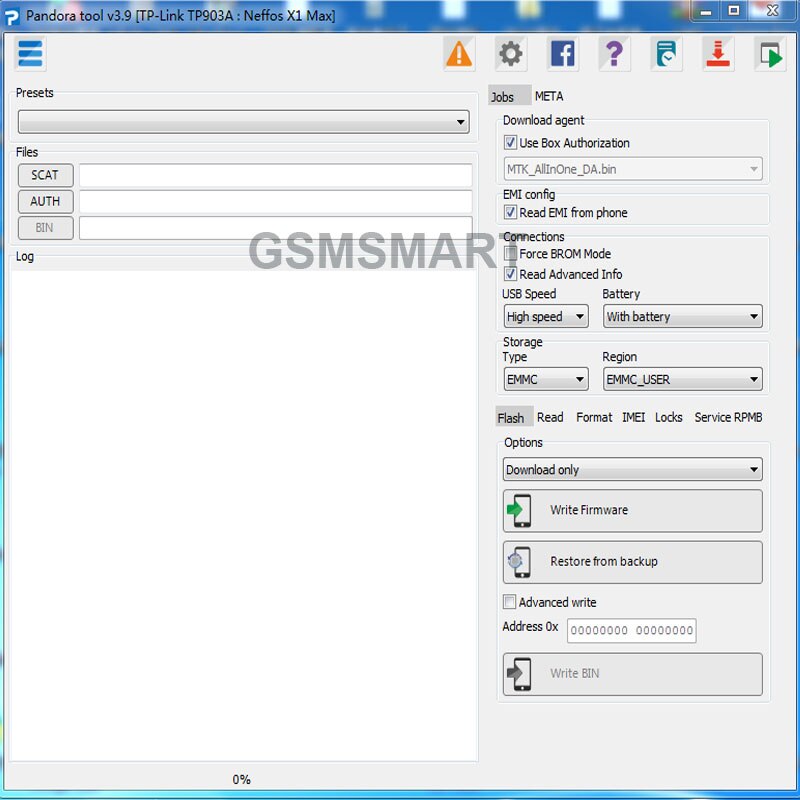The image size is (800, 800).
Task: Click the green play arrow icon
Action: click(x=770, y=54)
